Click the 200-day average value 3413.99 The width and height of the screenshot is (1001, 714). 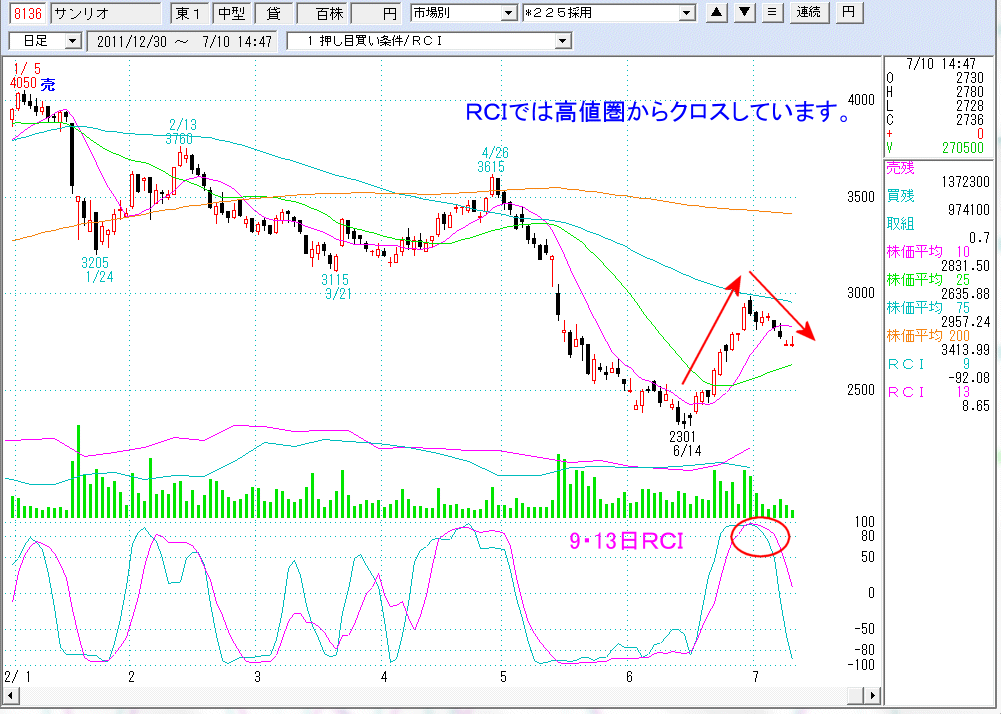[x=965, y=350]
